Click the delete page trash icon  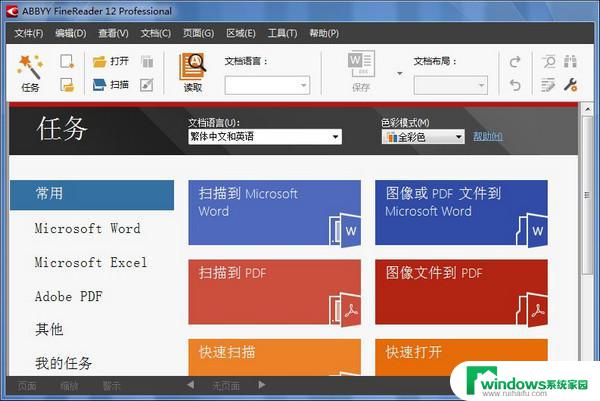(x=147, y=62)
